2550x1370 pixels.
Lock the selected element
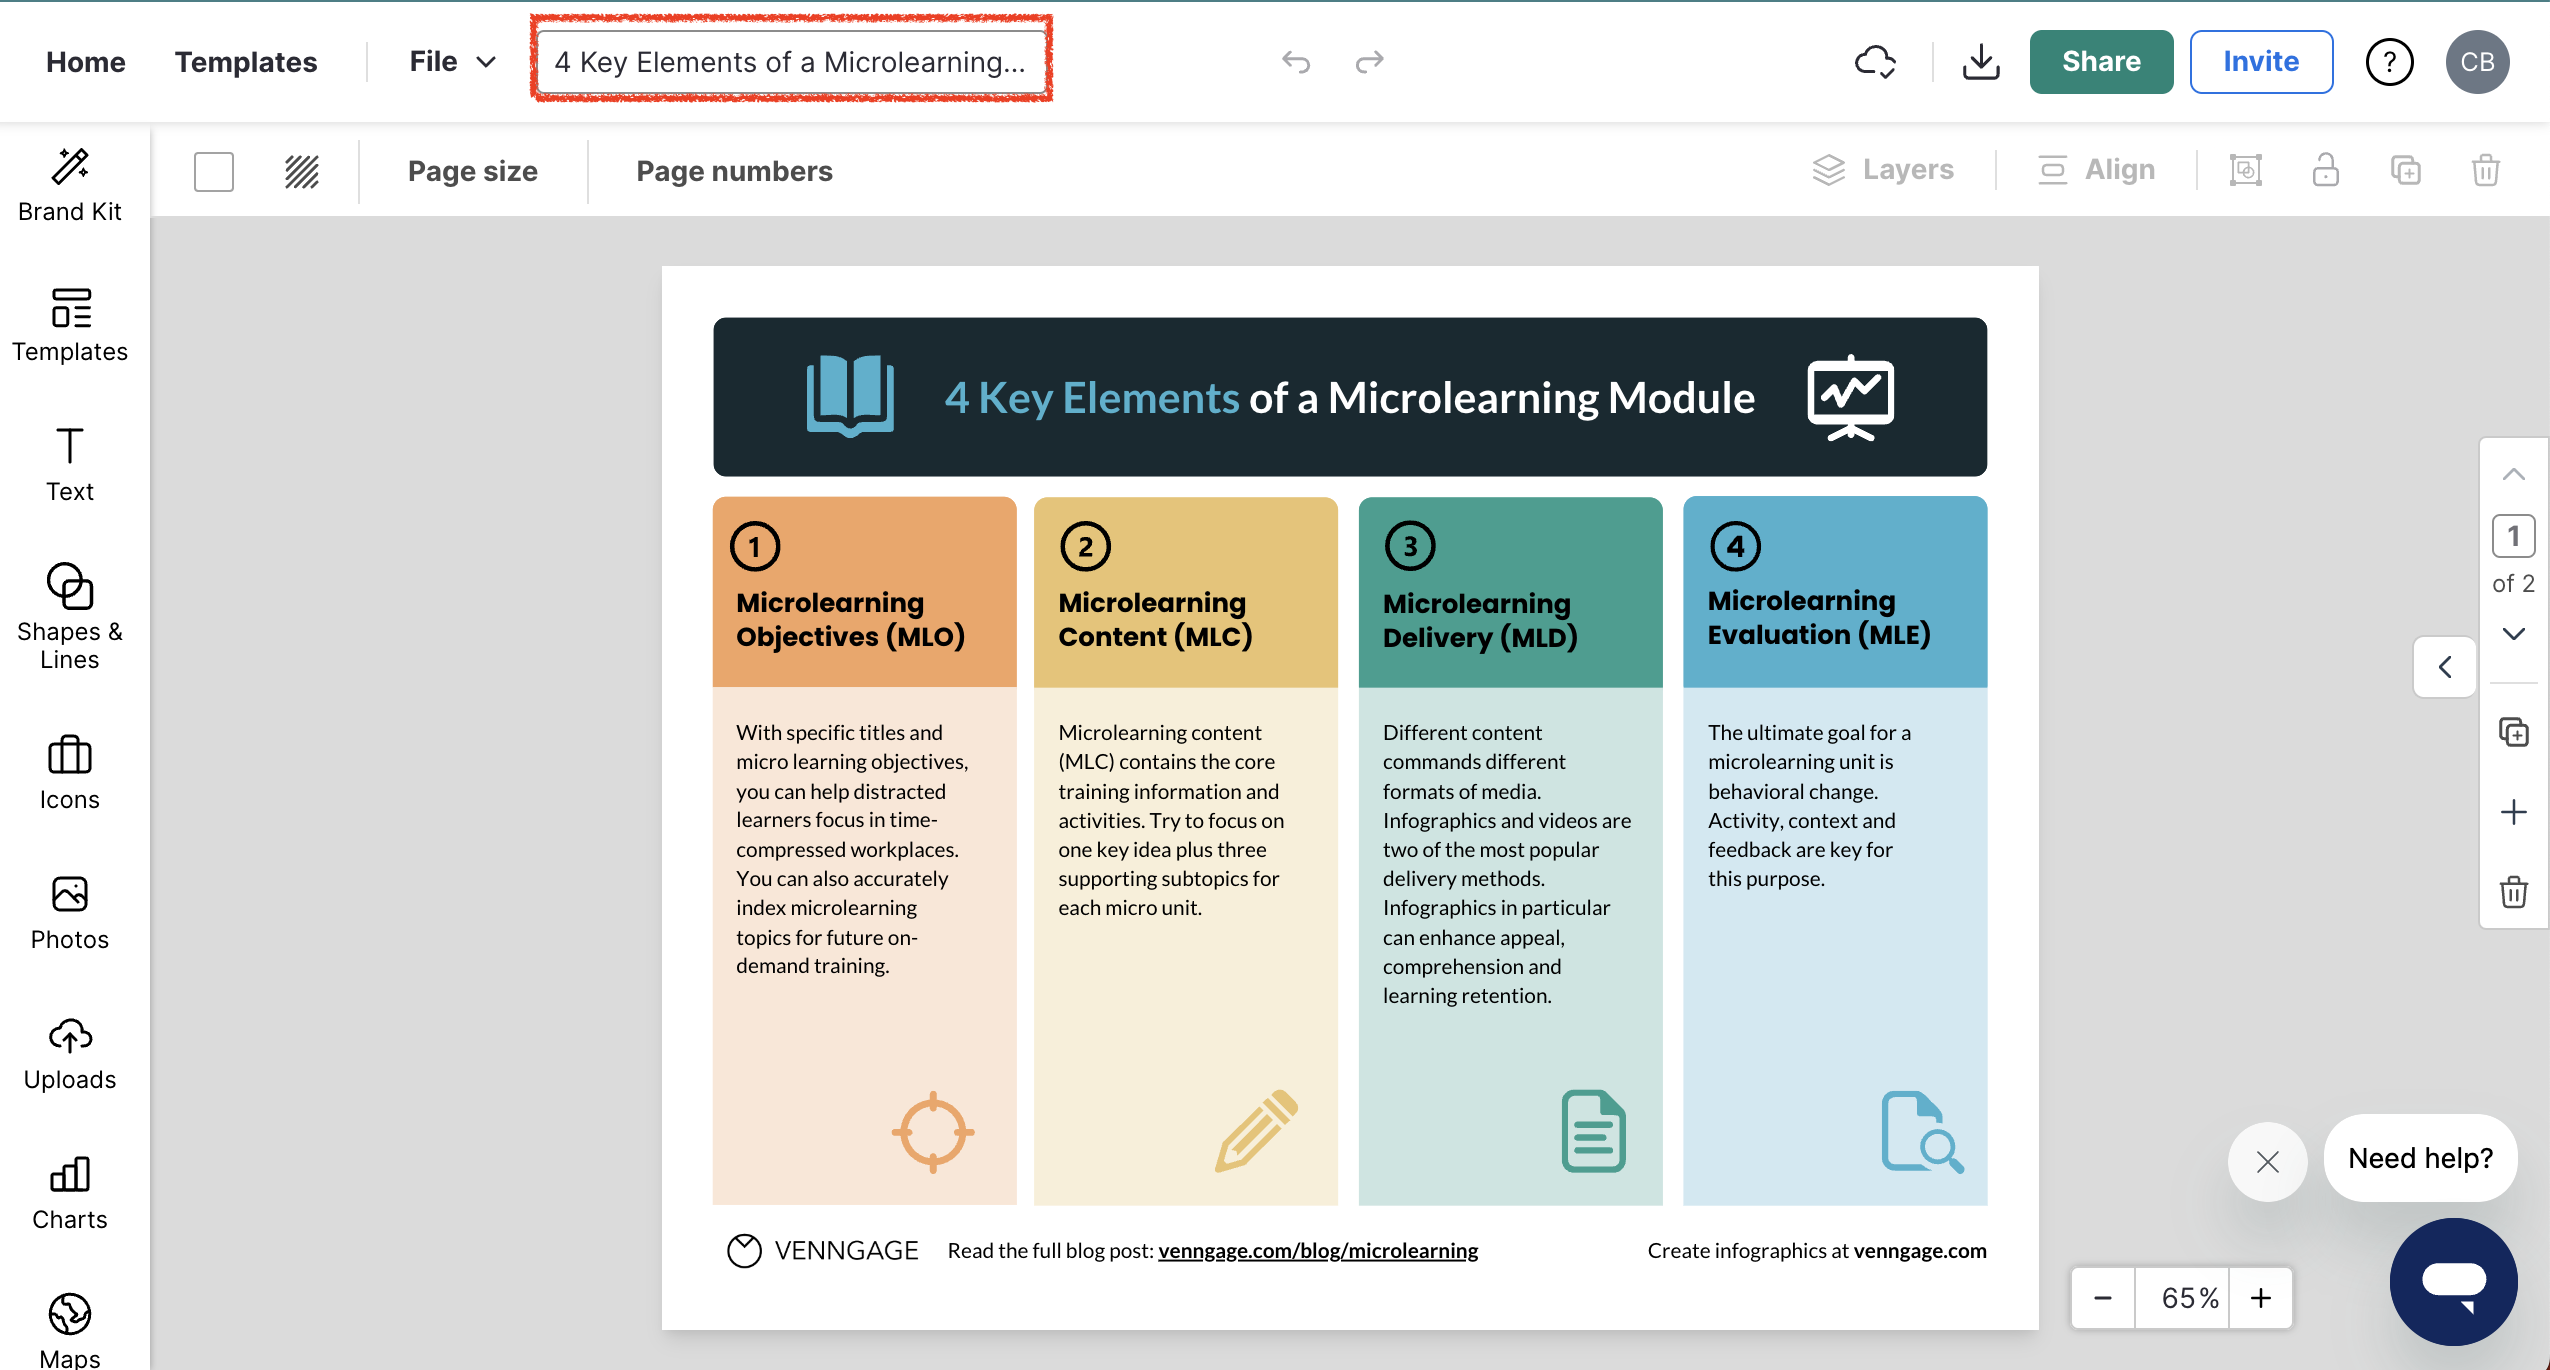(x=2325, y=170)
